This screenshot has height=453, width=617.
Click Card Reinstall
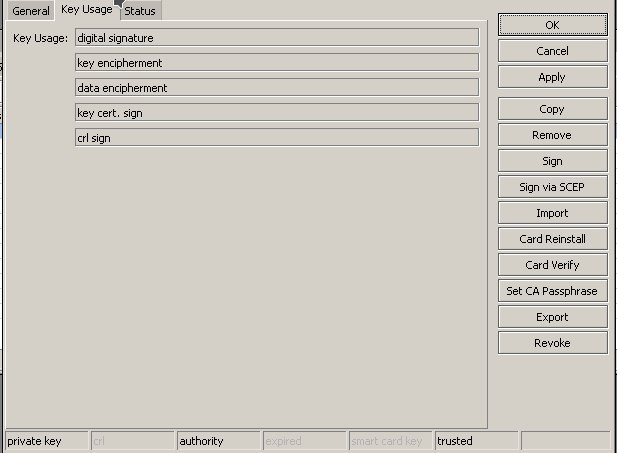tap(552, 239)
